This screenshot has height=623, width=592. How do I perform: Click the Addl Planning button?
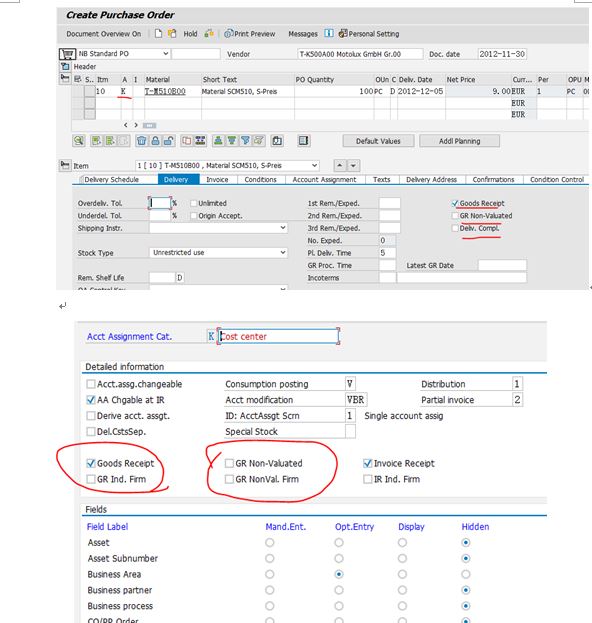pyautogui.click(x=459, y=141)
